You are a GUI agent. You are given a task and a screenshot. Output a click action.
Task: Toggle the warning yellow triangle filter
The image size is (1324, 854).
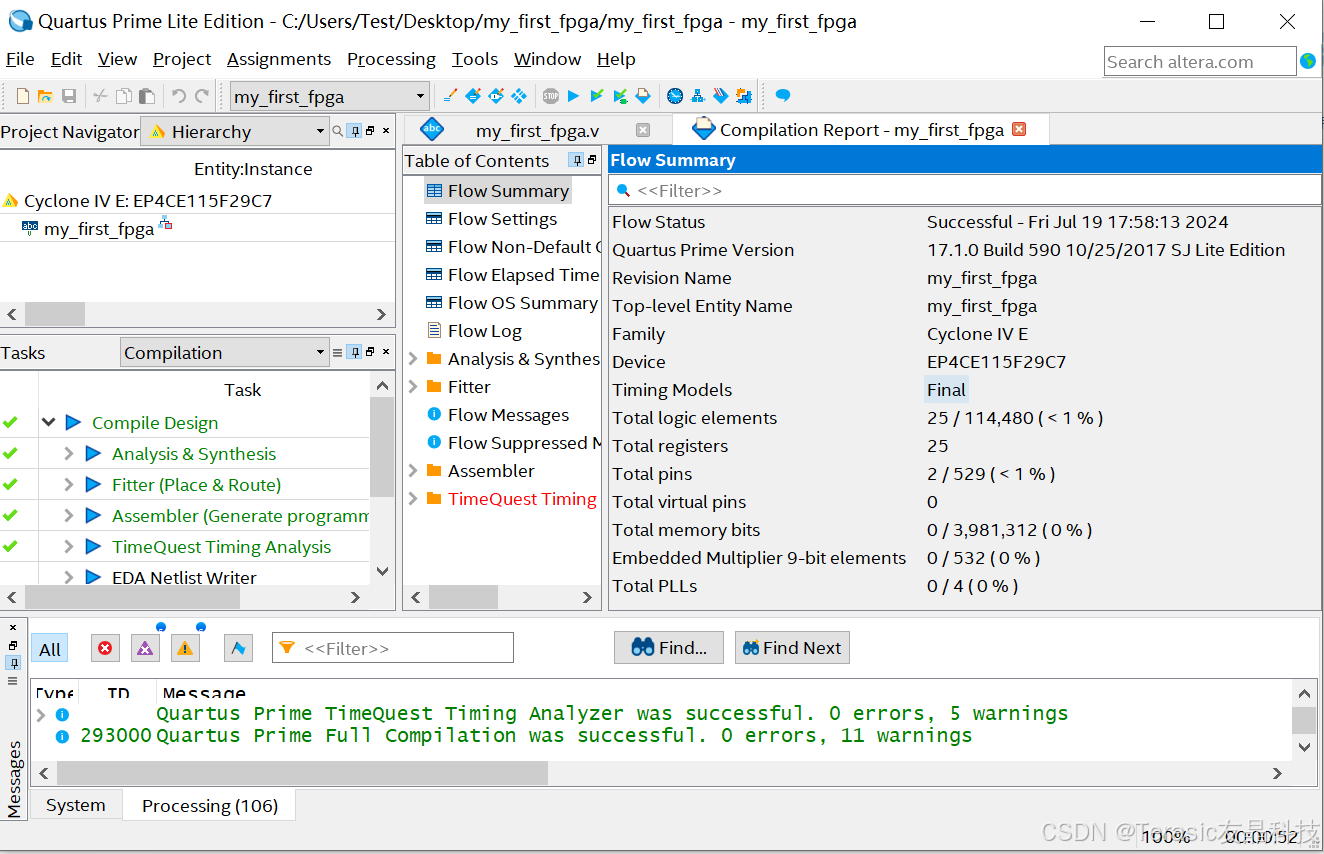click(185, 649)
